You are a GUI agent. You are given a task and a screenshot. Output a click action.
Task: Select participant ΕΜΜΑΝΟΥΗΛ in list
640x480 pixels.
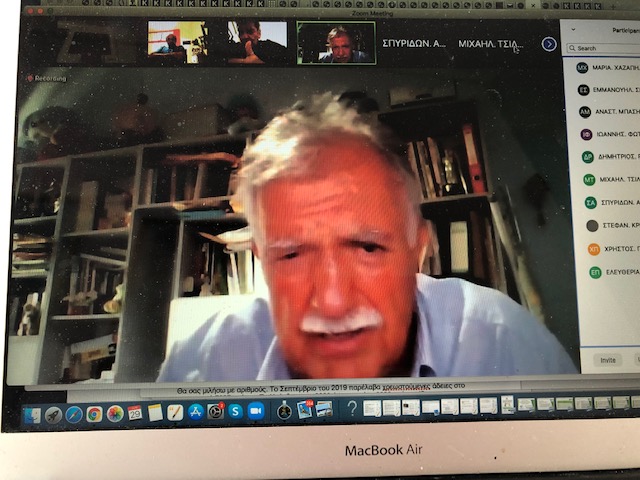click(609, 90)
